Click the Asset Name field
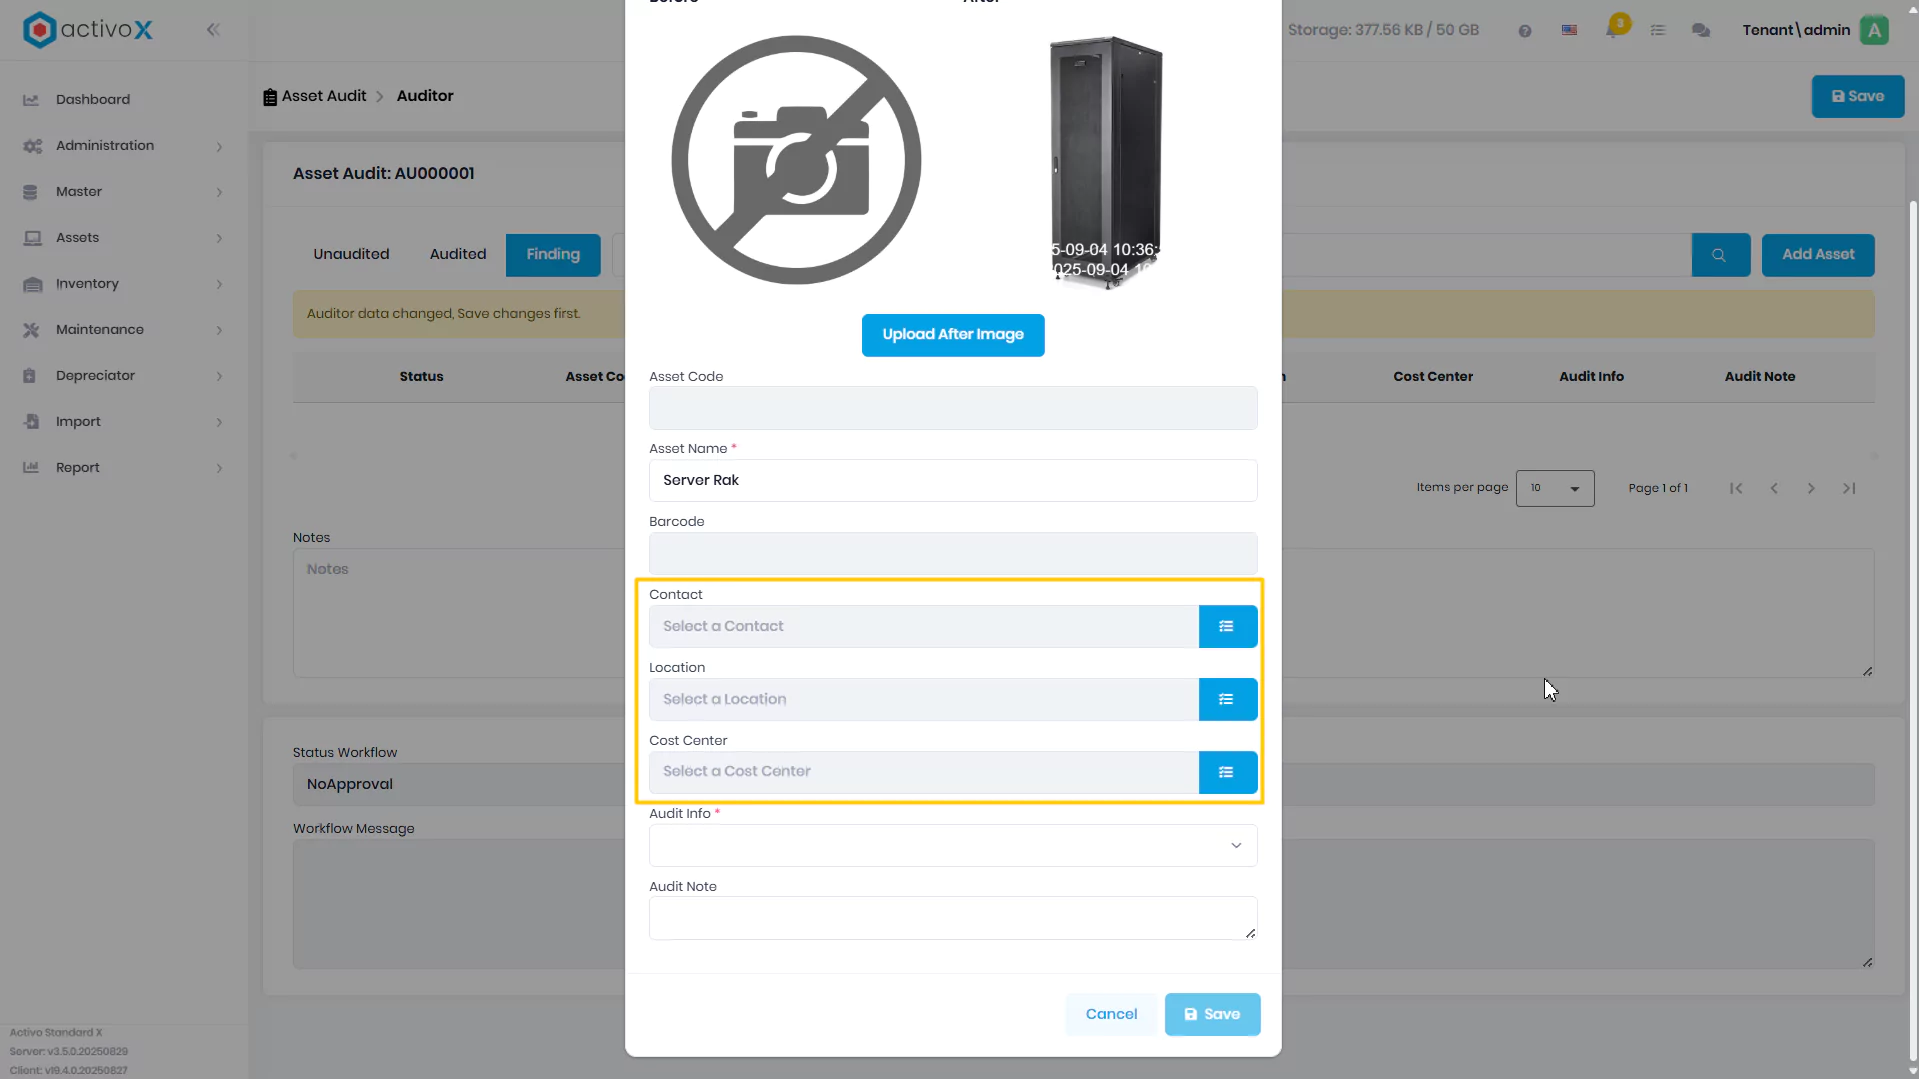Screen dimensions: 1919x1079 point(952,480)
